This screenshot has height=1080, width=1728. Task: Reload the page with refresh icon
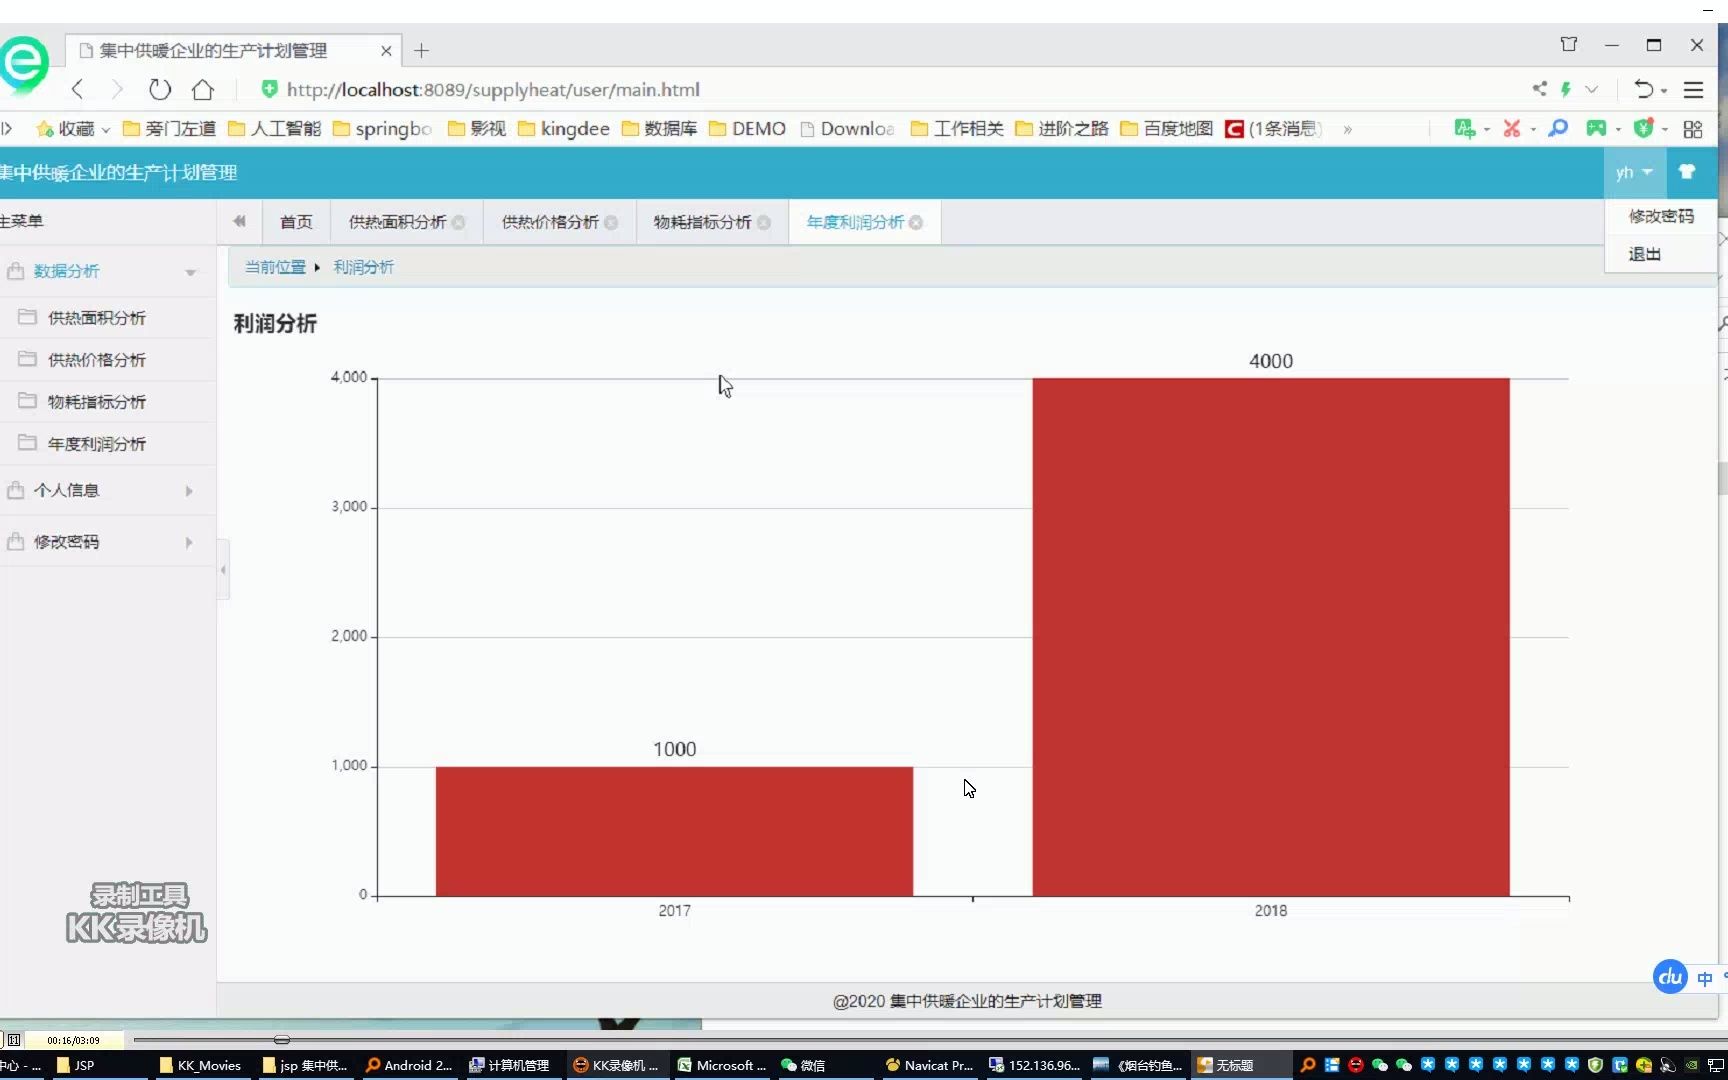pyautogui.click(x=160, y=90)
